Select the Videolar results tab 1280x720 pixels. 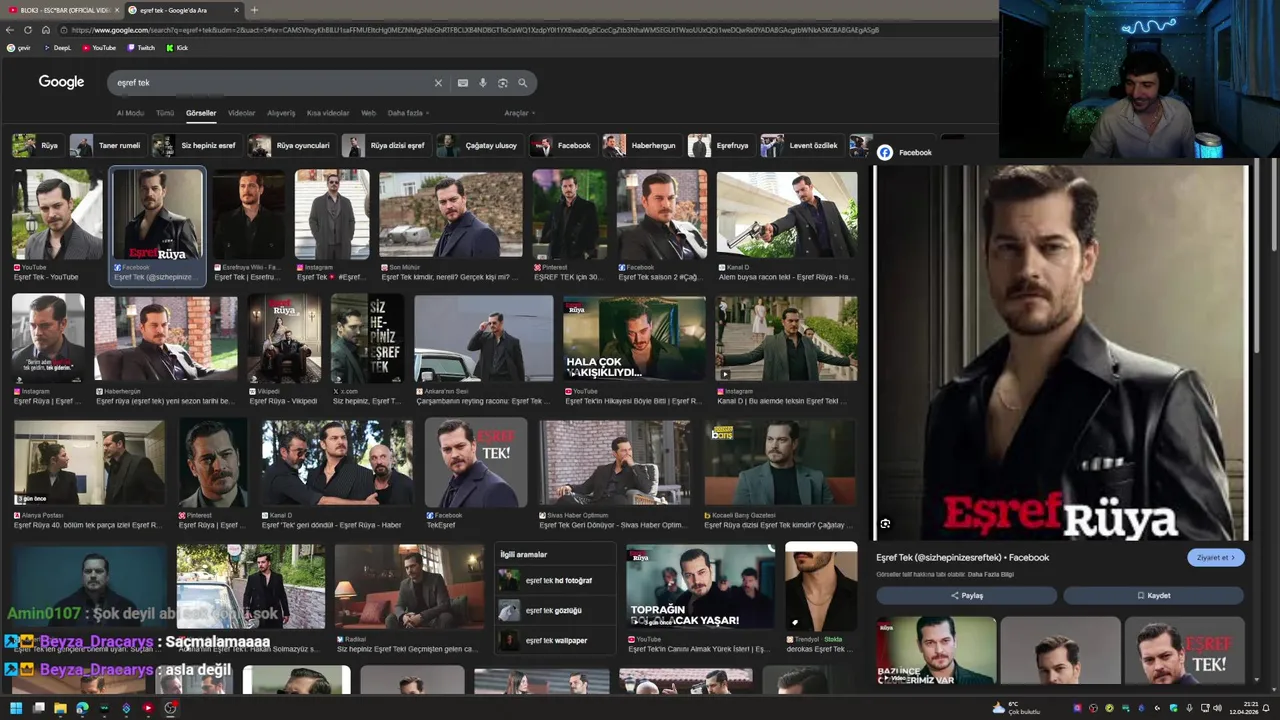(241, 113)
